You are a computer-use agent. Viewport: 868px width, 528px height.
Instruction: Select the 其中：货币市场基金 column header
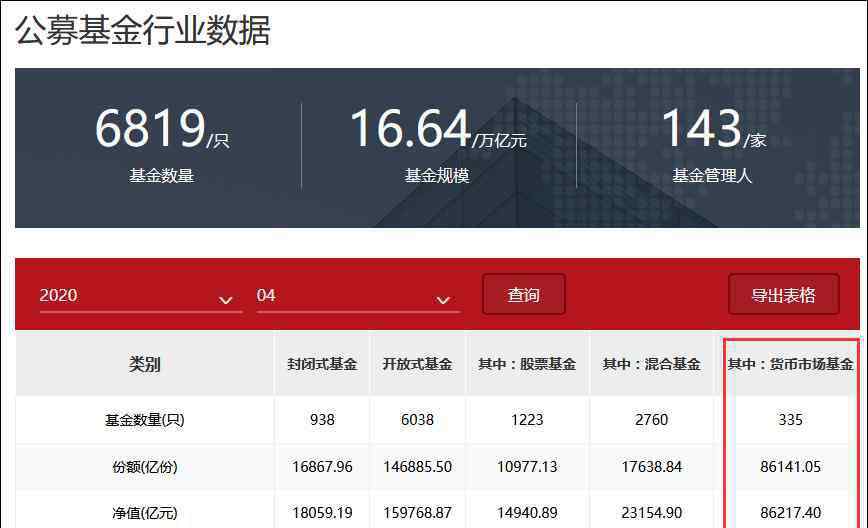pos(790,364)
